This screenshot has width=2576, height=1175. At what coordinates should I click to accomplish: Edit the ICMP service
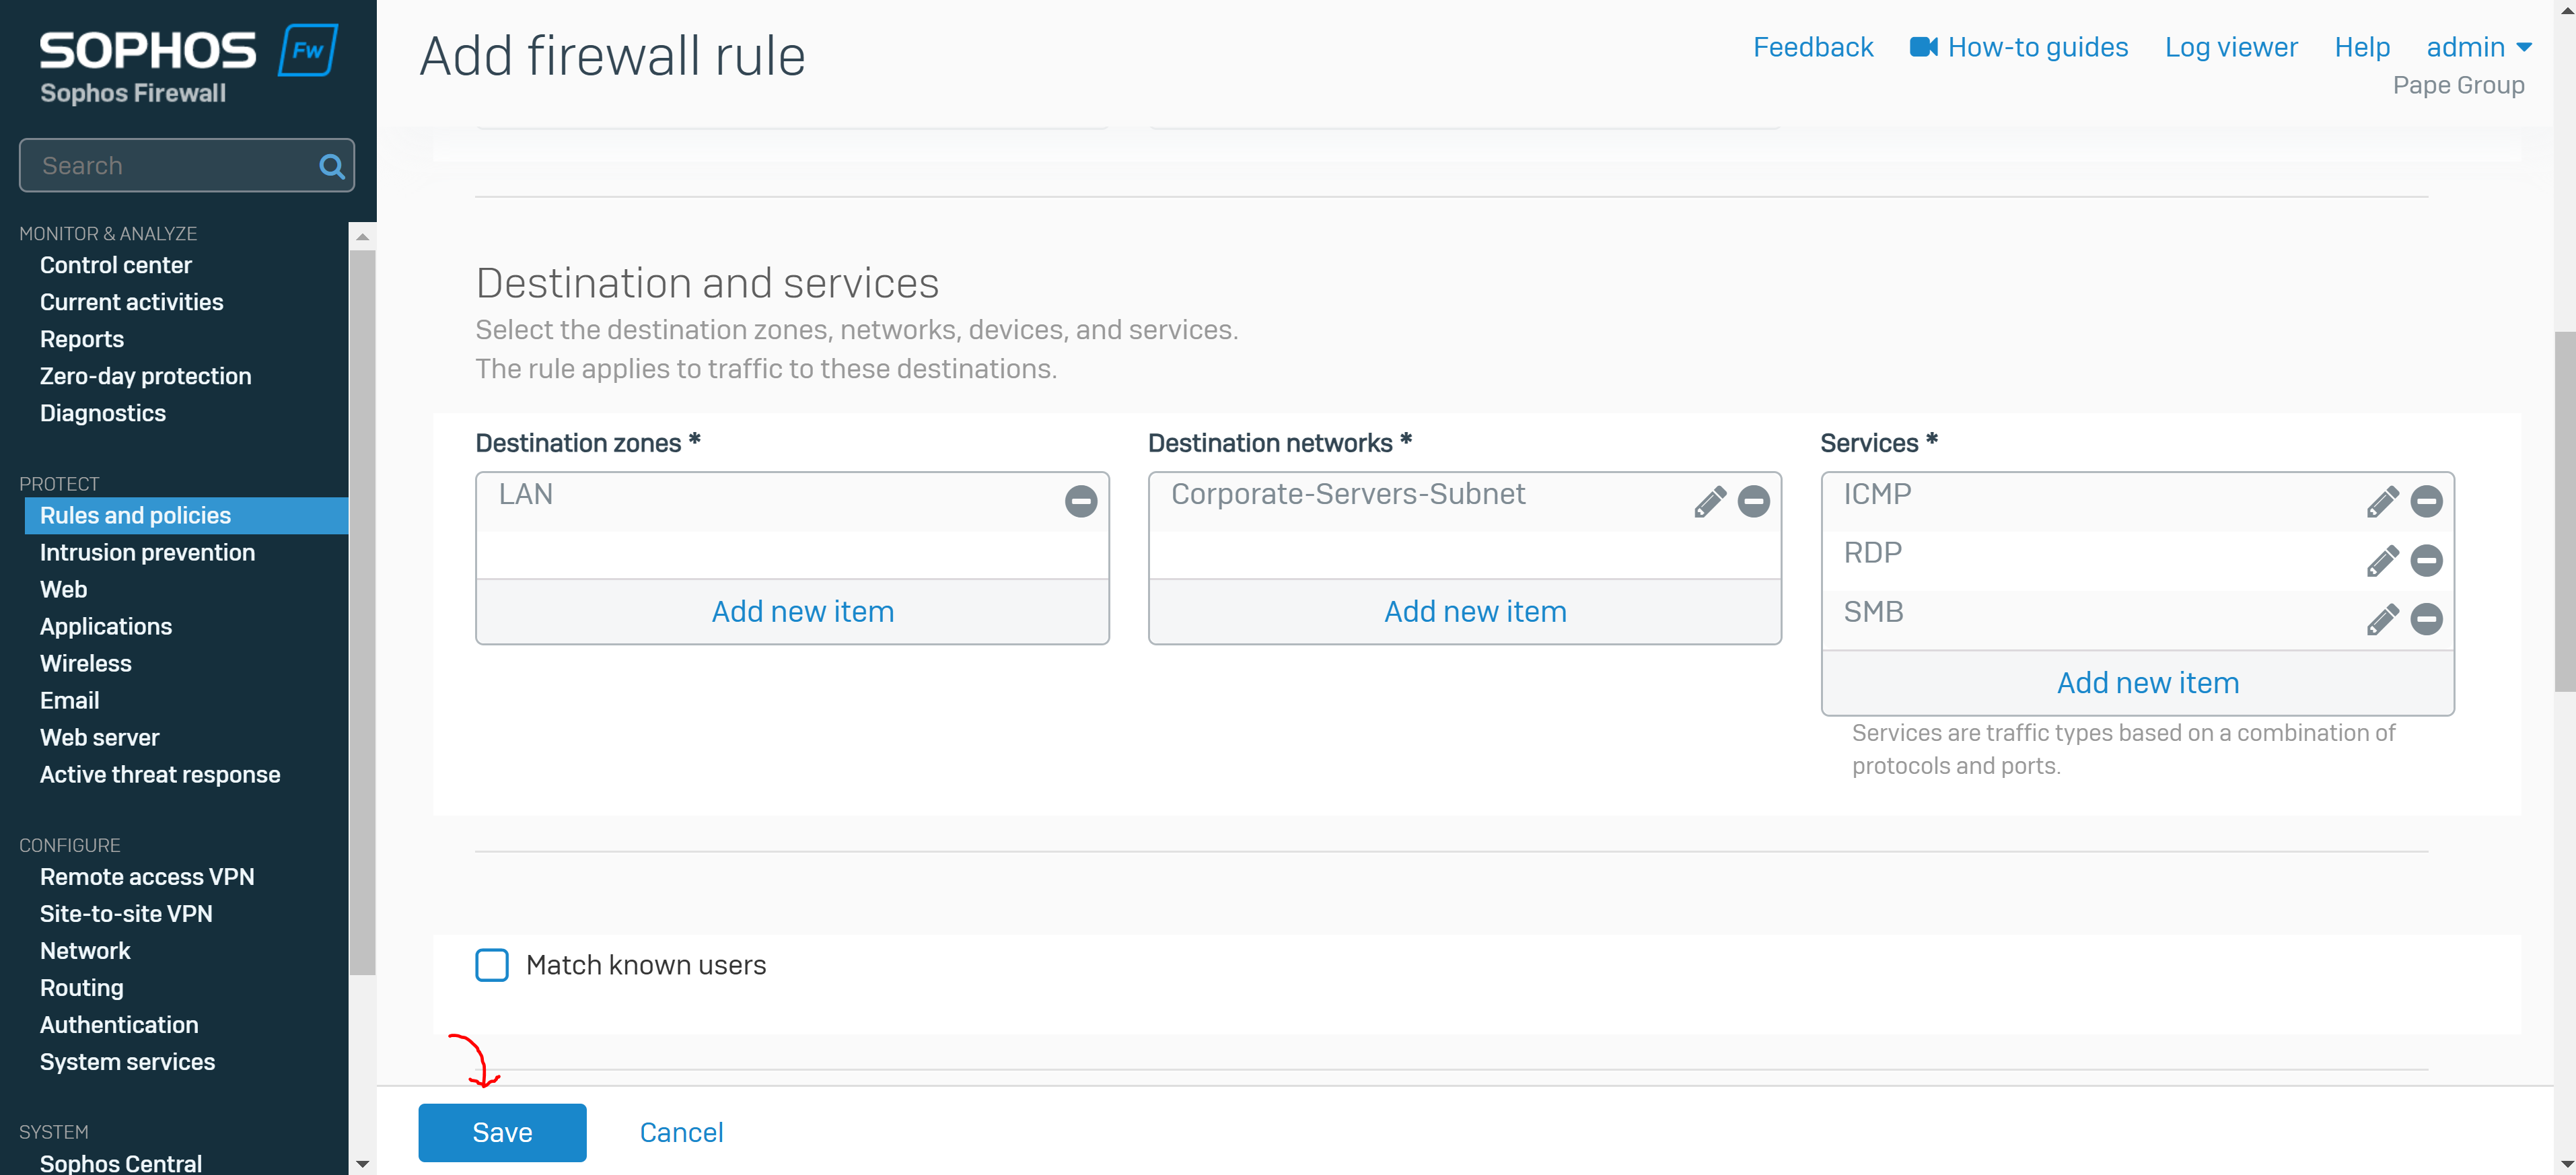(x=2382, y=501)
